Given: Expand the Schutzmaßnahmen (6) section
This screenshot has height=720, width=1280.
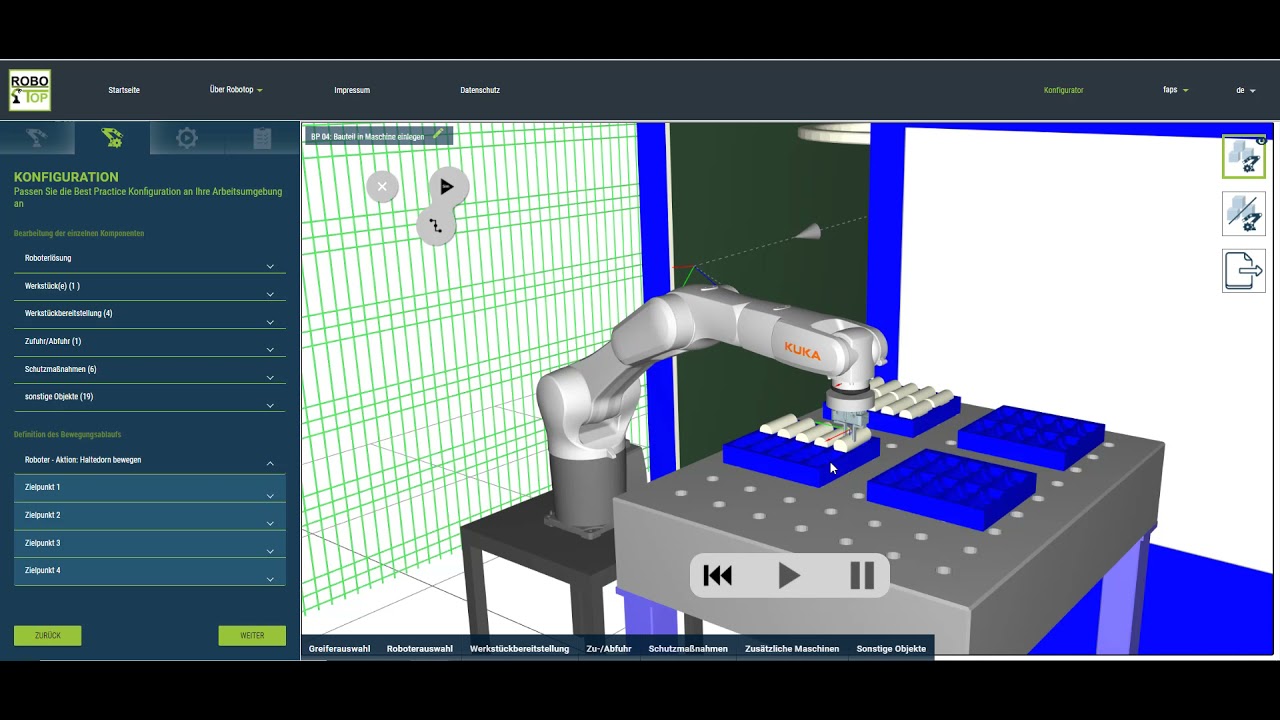Looking at the screenshot, I should coord(150,370).
